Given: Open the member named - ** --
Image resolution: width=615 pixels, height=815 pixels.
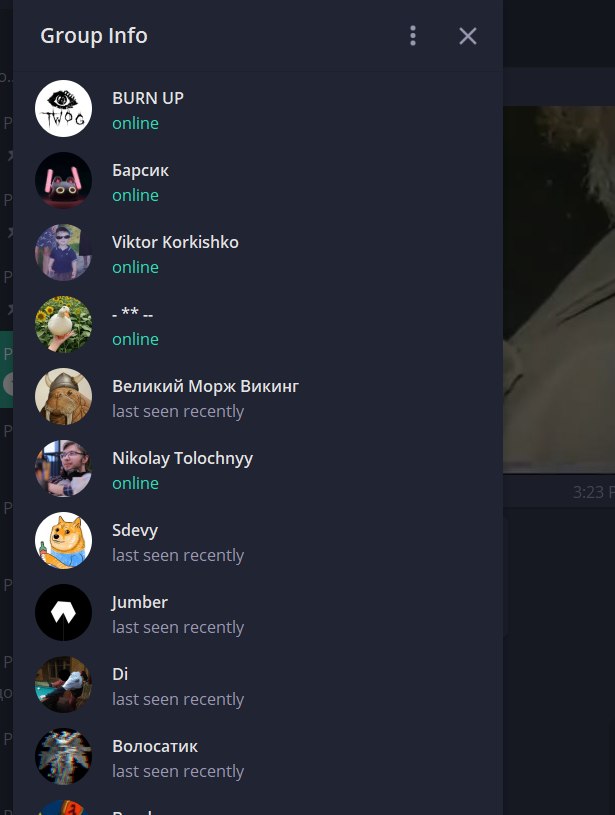Looking at the screenshot, I should click(257, 324).
